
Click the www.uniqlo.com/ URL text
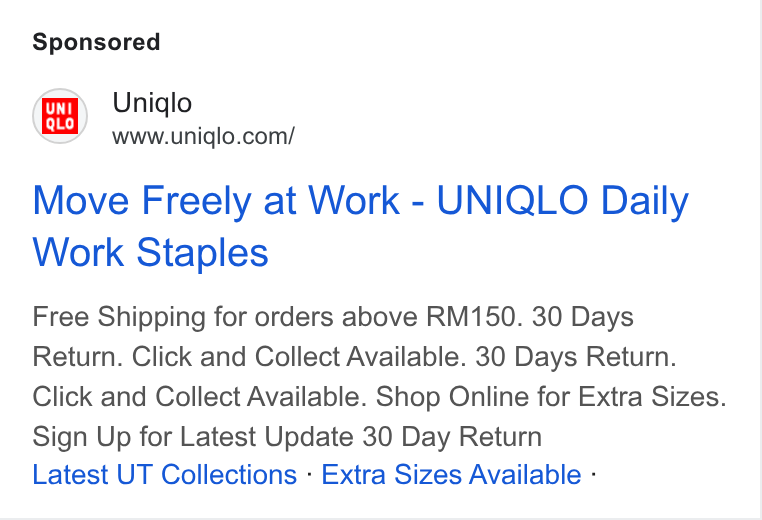pyautogui.click(x=203, y=137)
